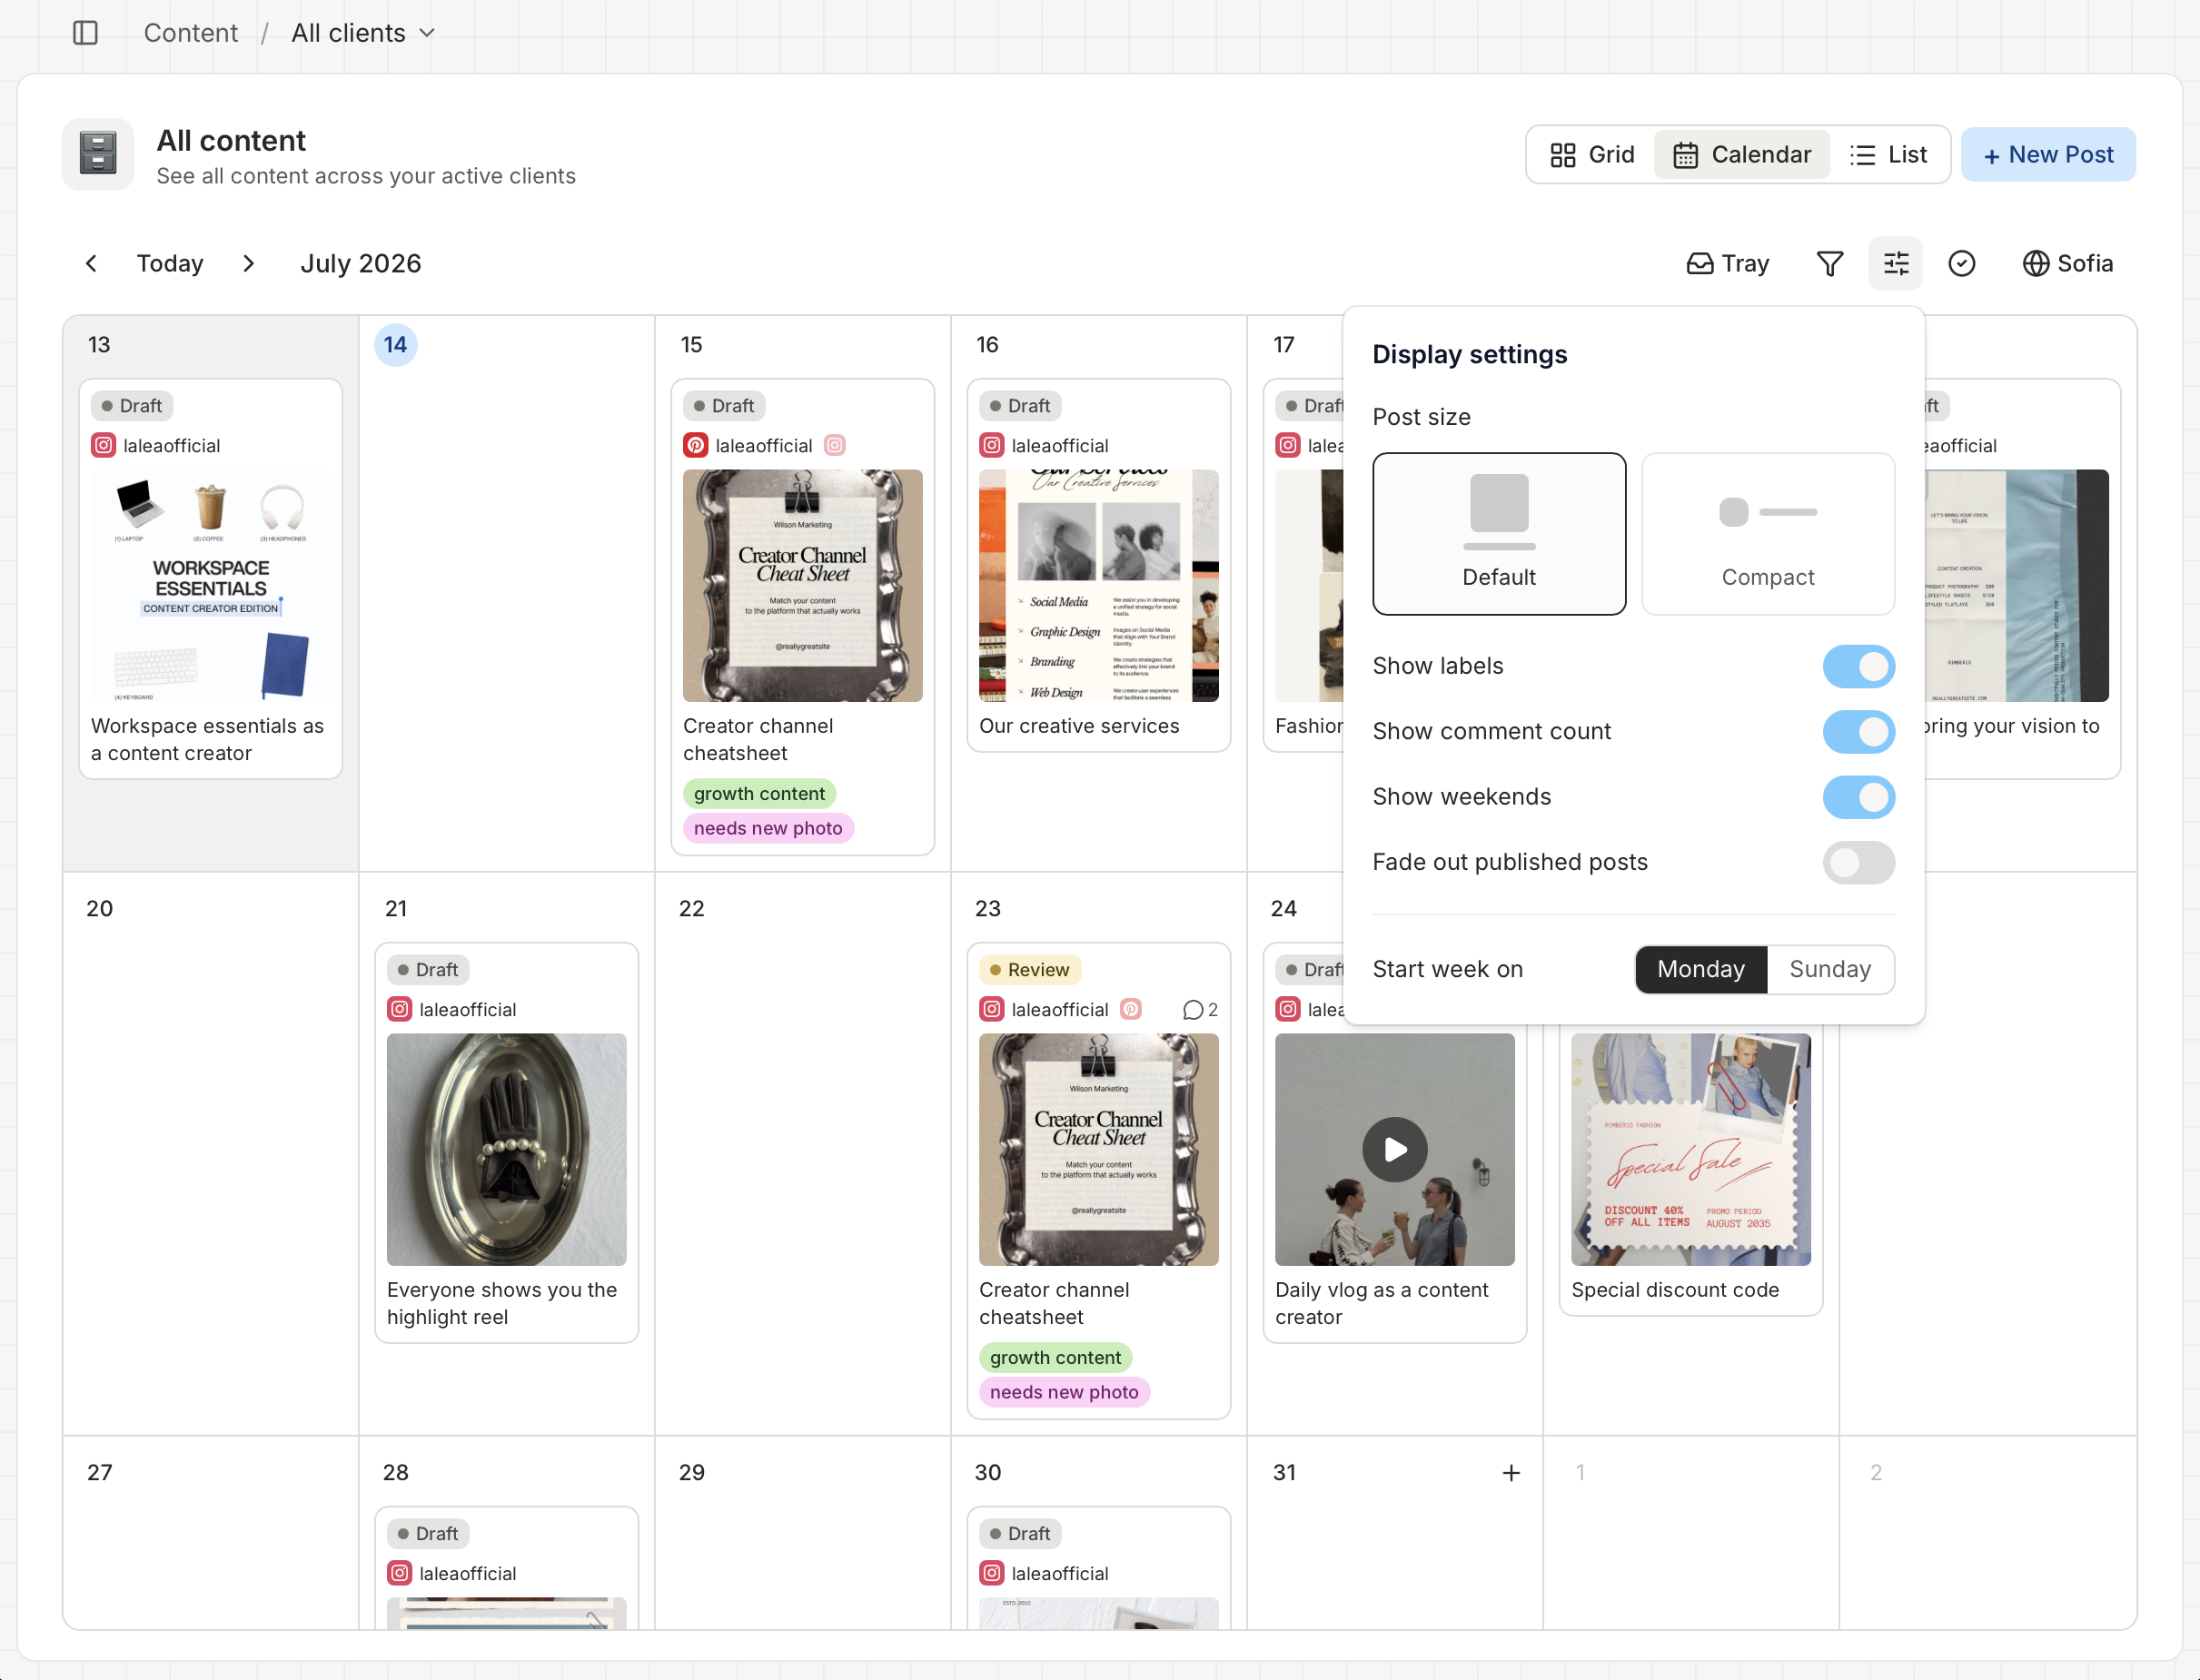This screenshot has width=2200, height=1680.
Task: Go to previous month arrow
Action: (x=91, y=264)
